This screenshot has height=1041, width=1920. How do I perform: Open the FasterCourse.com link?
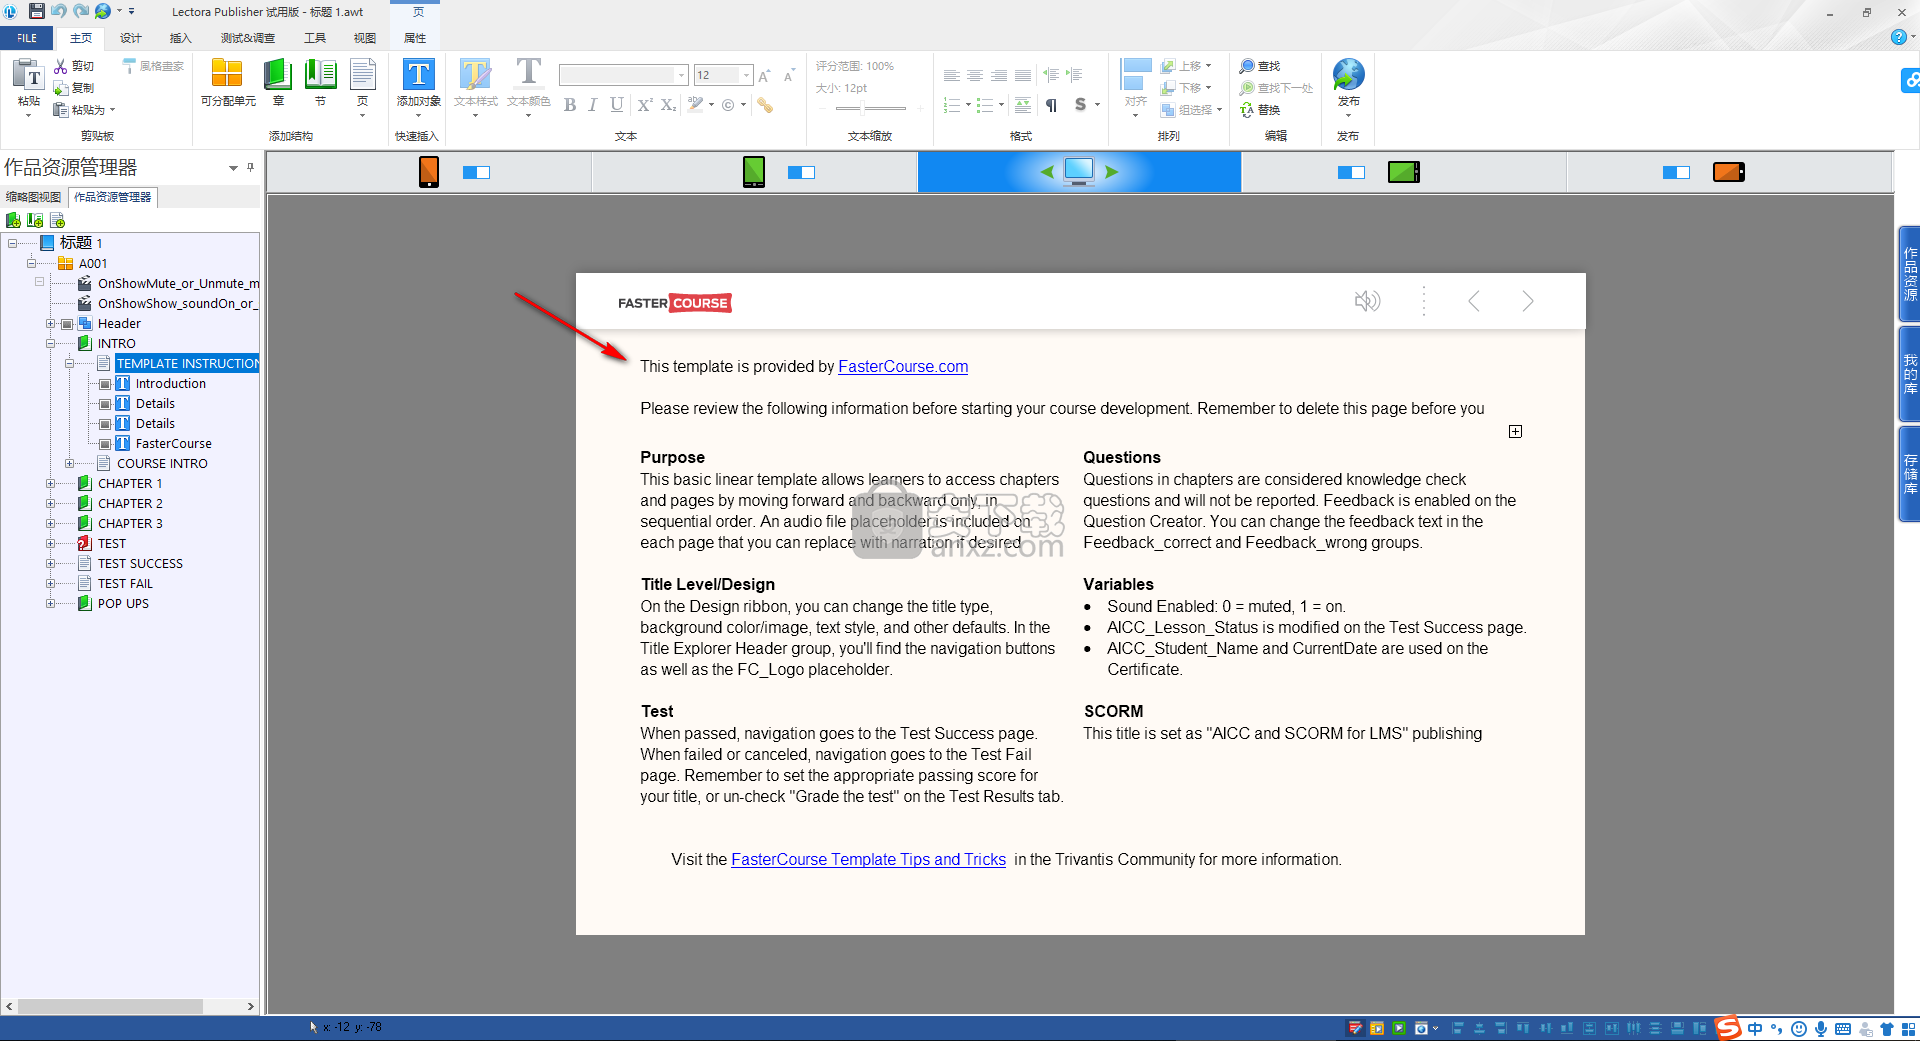903,366
